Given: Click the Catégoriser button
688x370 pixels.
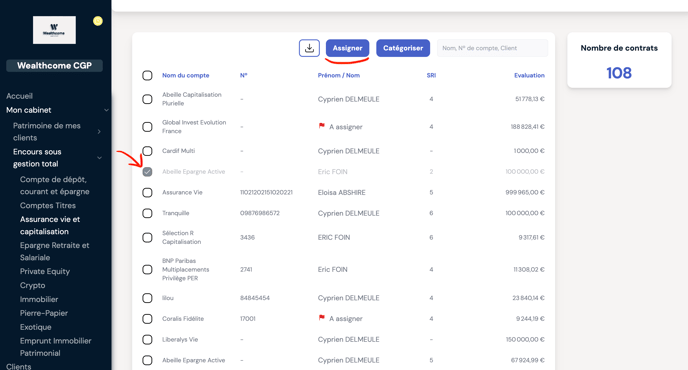Looking at the screenshot, I should 403,48.
